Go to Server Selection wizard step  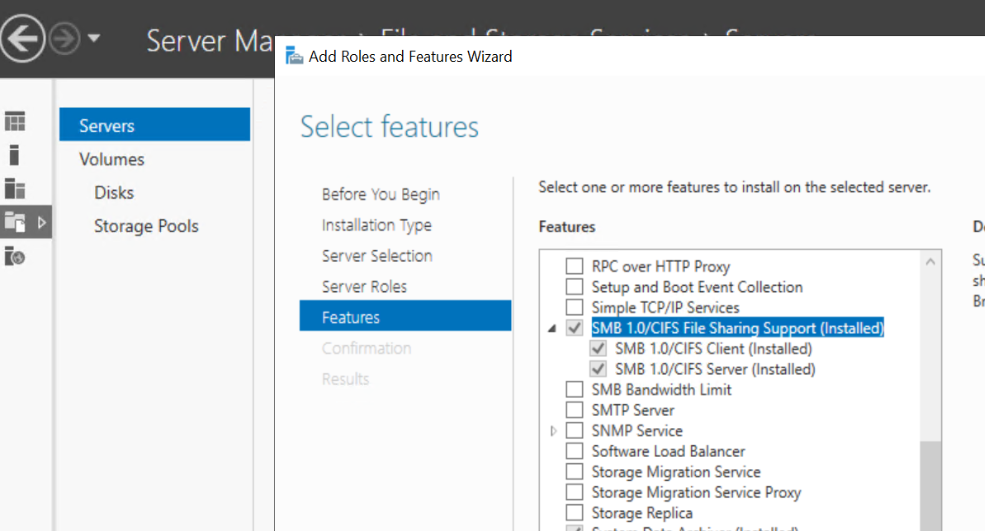(377, 256)
